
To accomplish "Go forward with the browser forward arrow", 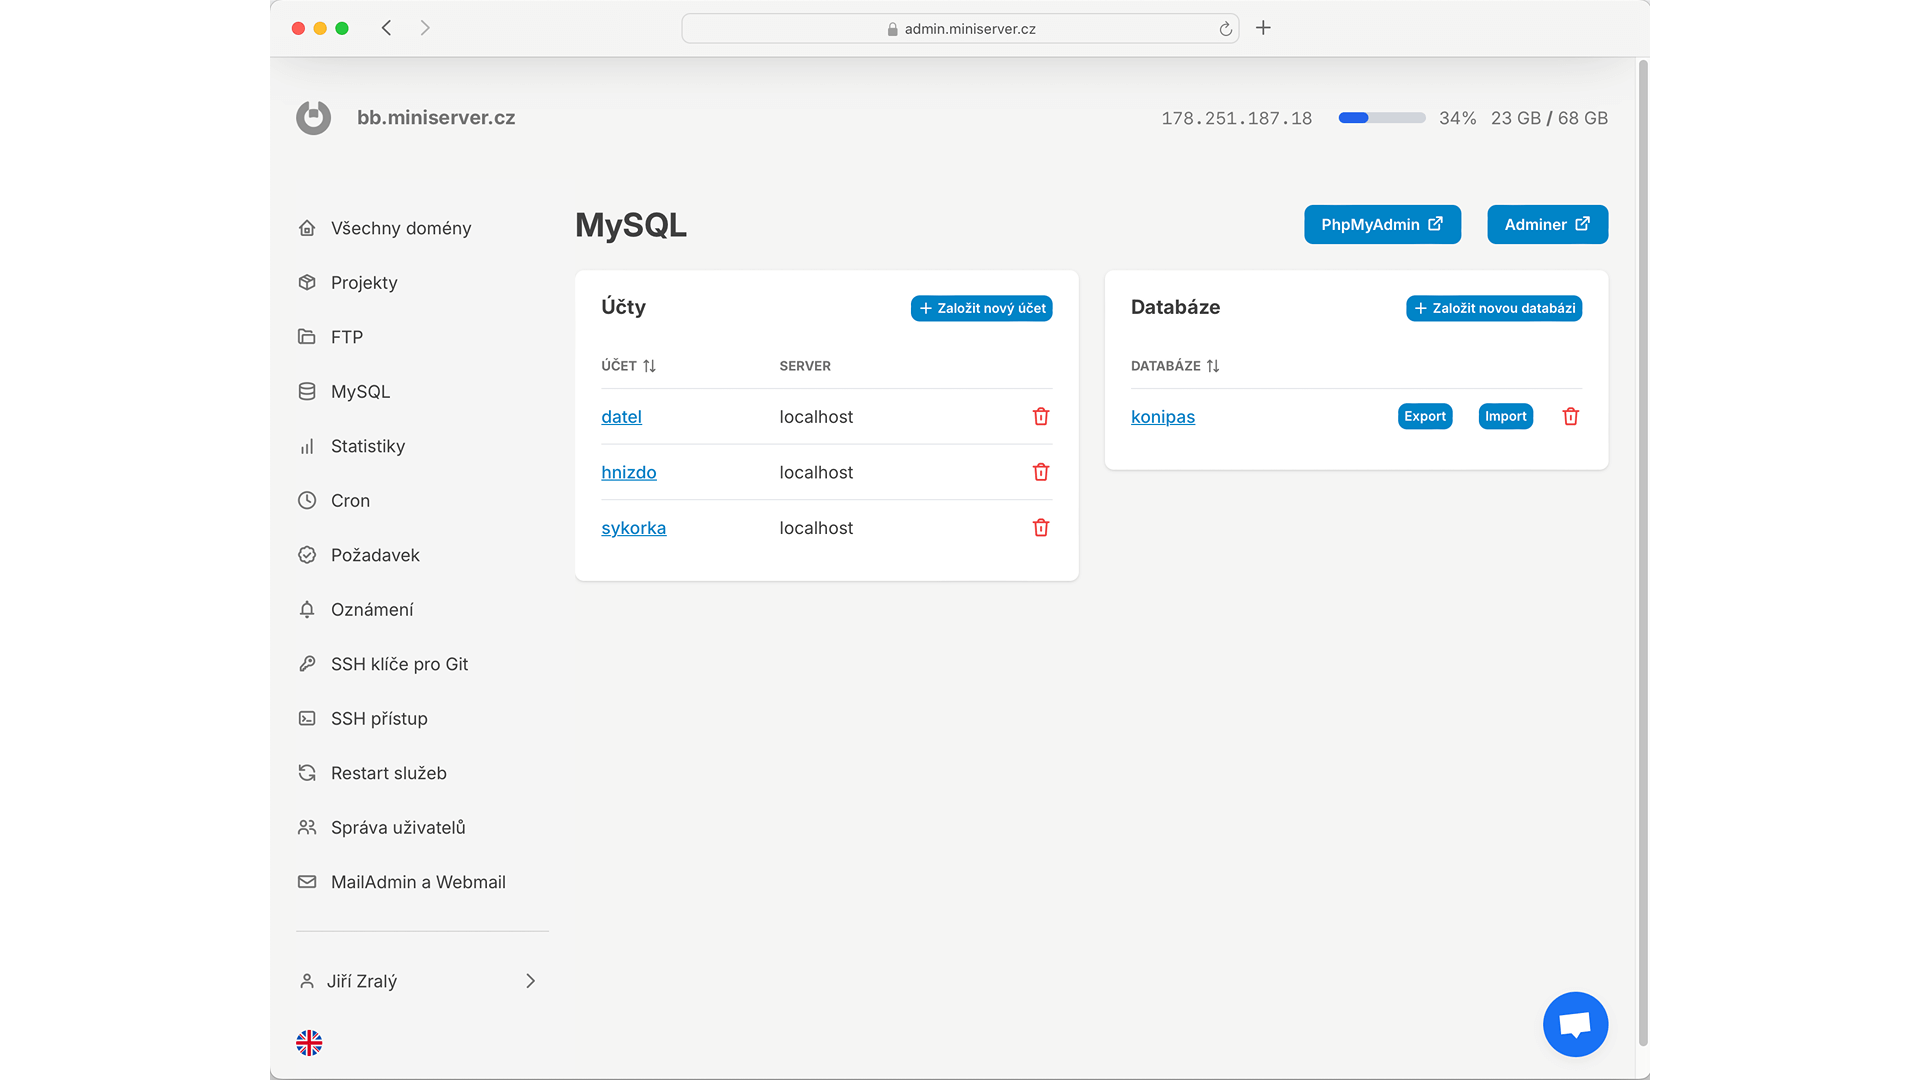I will [x=425, y=28].
